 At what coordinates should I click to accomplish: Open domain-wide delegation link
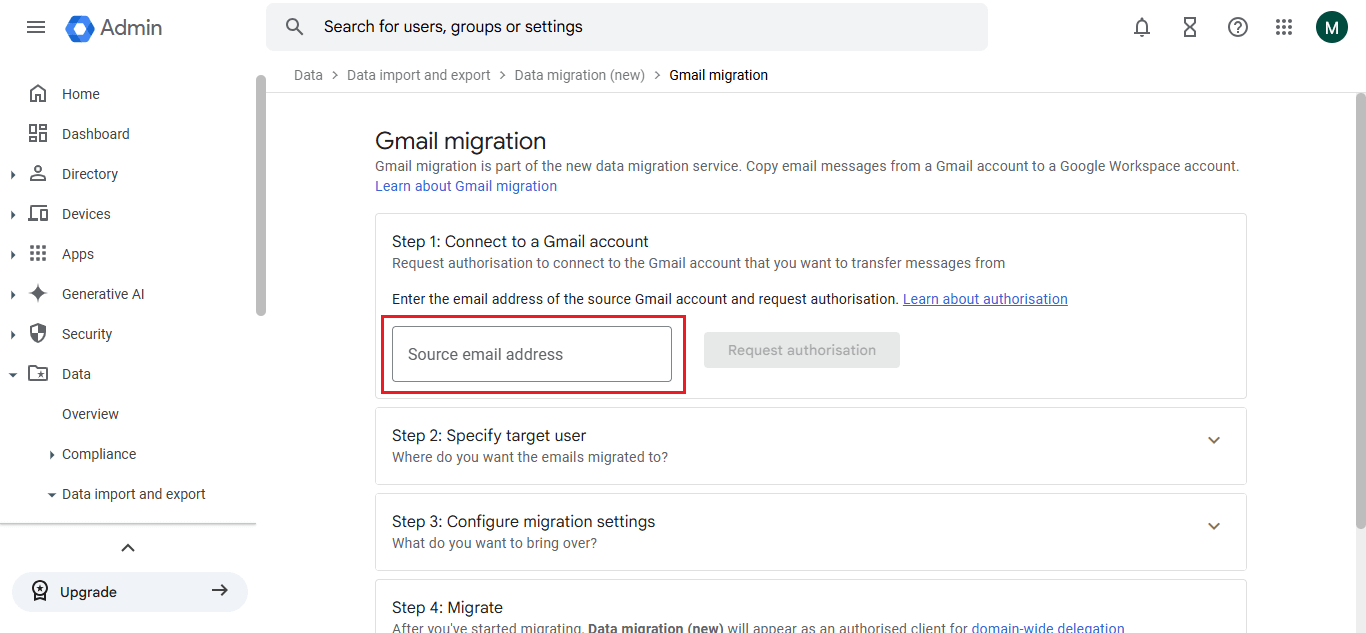pyautogui.click(x=1048, y=628)
